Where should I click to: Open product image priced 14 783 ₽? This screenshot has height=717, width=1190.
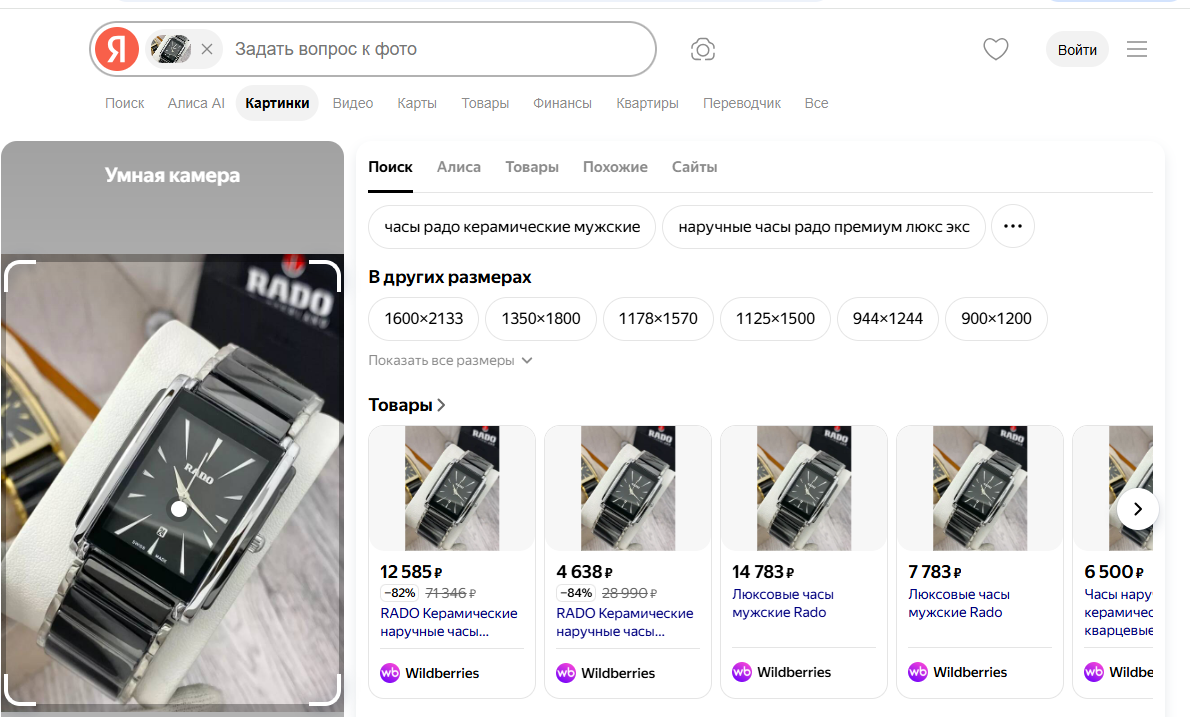point(804,488)
